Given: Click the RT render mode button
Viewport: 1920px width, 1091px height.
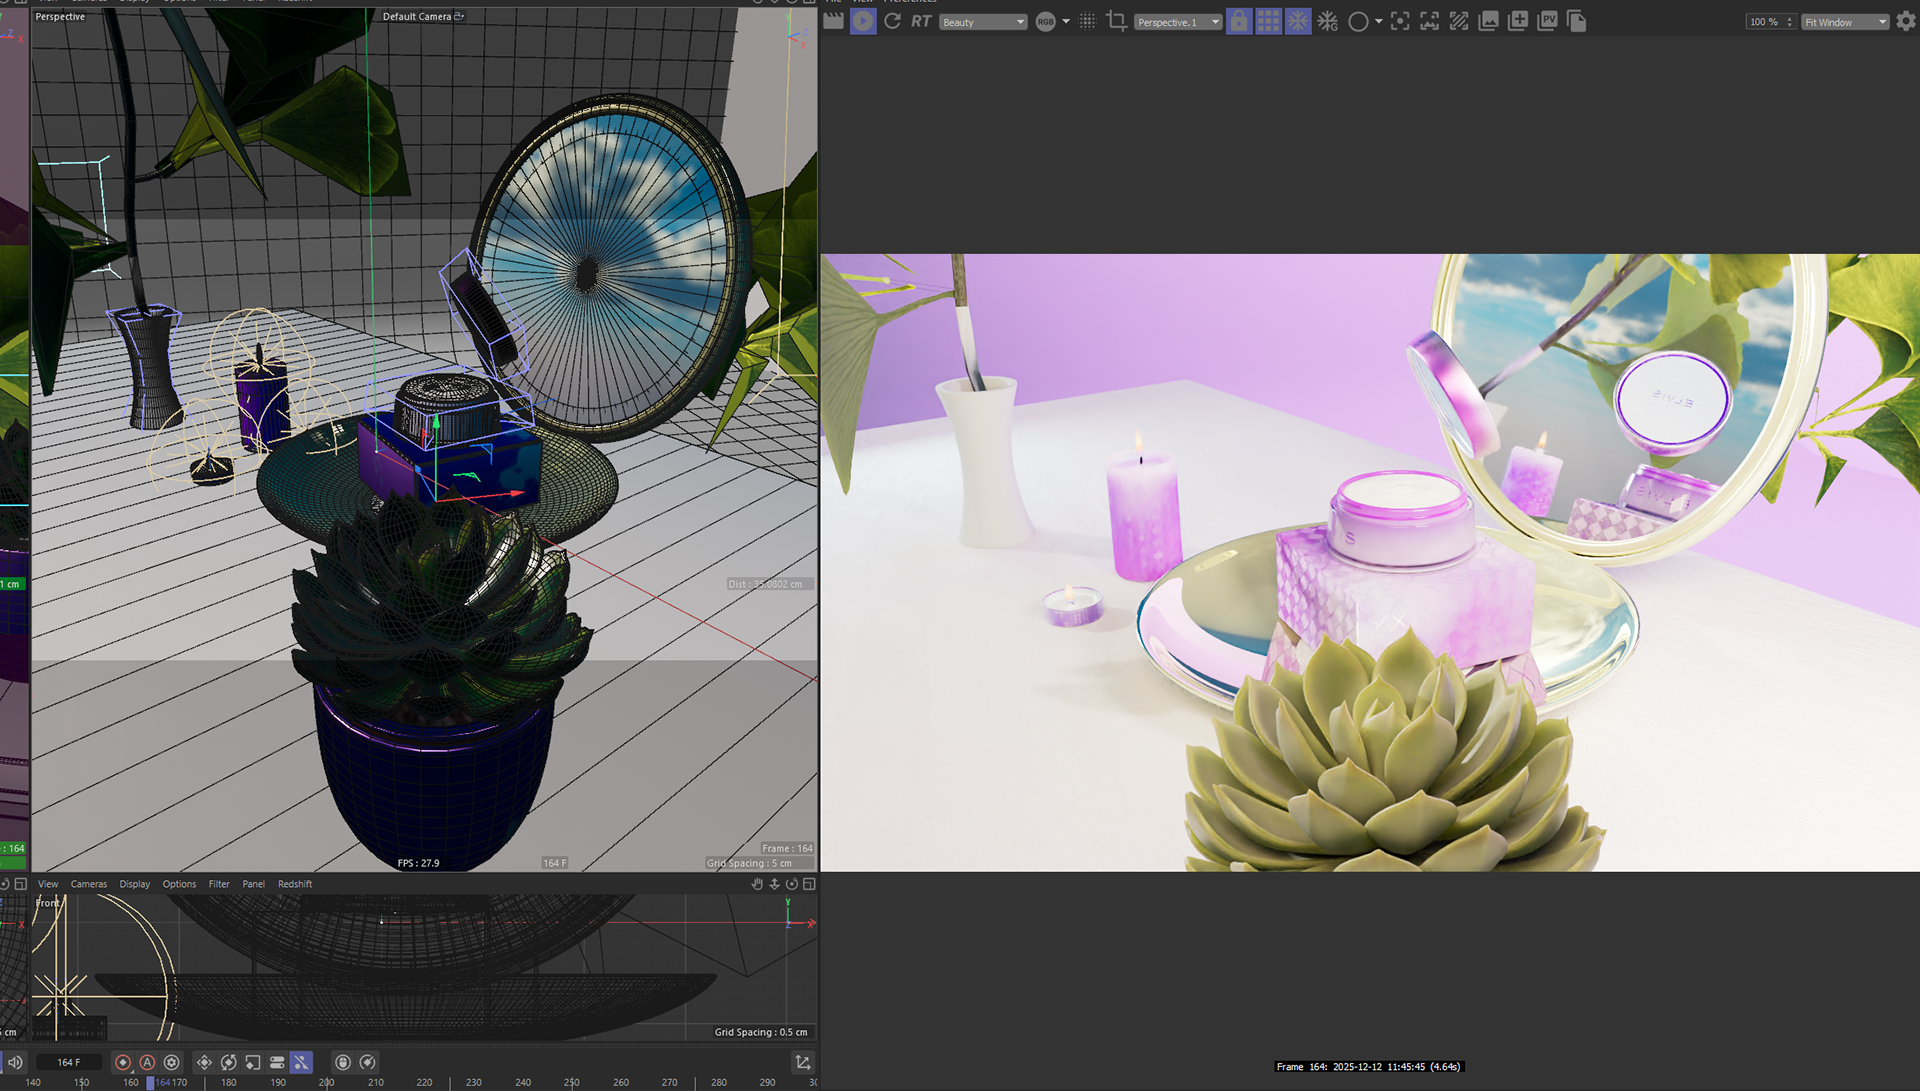Looking at the screenshot, I should [921, 21].
